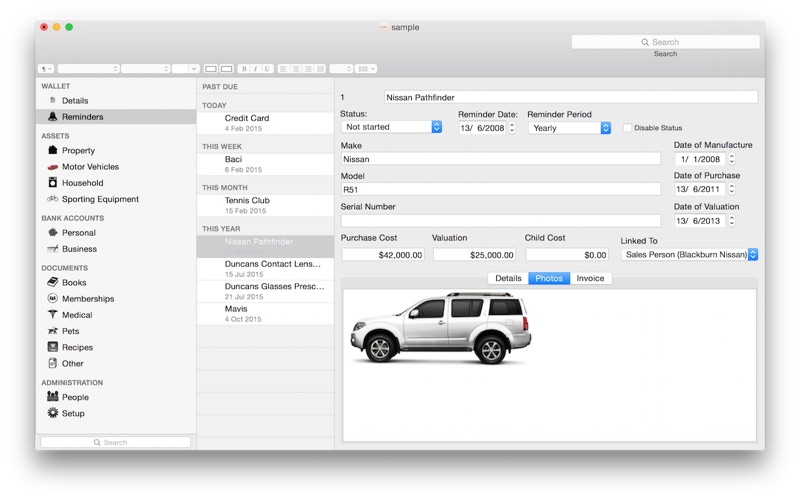
Task: Select the Credit Card reminder
Action: pos(265,123)
